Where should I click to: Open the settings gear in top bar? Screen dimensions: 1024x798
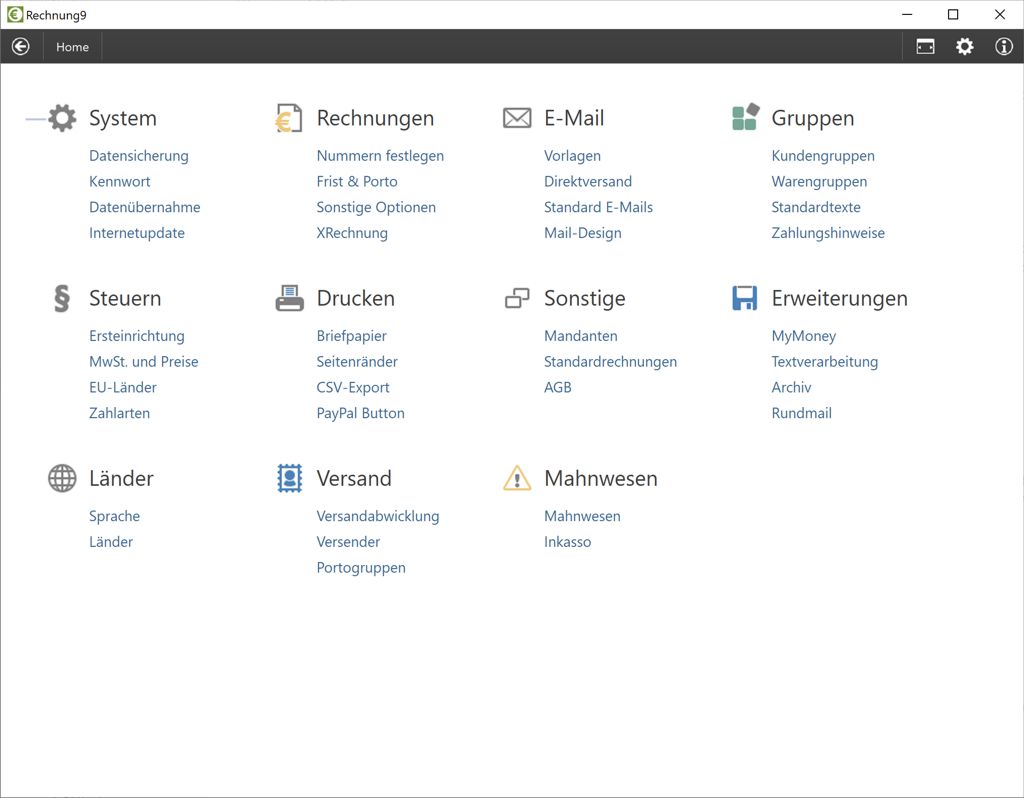point(964,47)
